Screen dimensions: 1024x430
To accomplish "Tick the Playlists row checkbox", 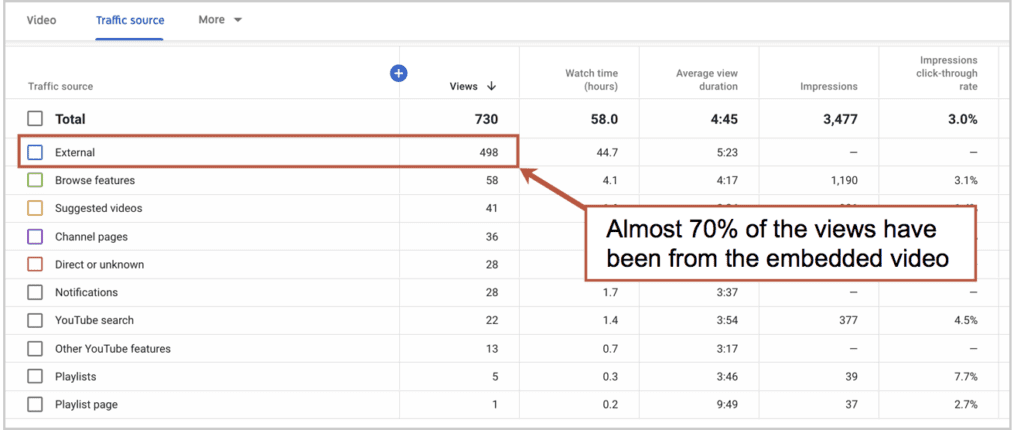I will 35,376.
